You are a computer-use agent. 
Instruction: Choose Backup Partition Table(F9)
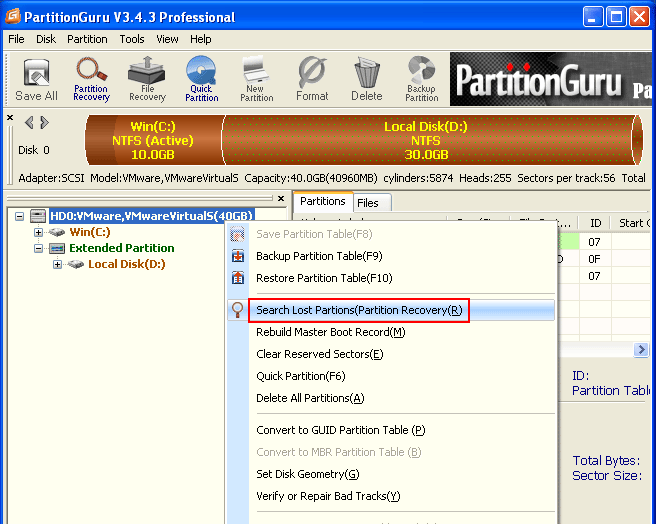(x=391, y=256)
